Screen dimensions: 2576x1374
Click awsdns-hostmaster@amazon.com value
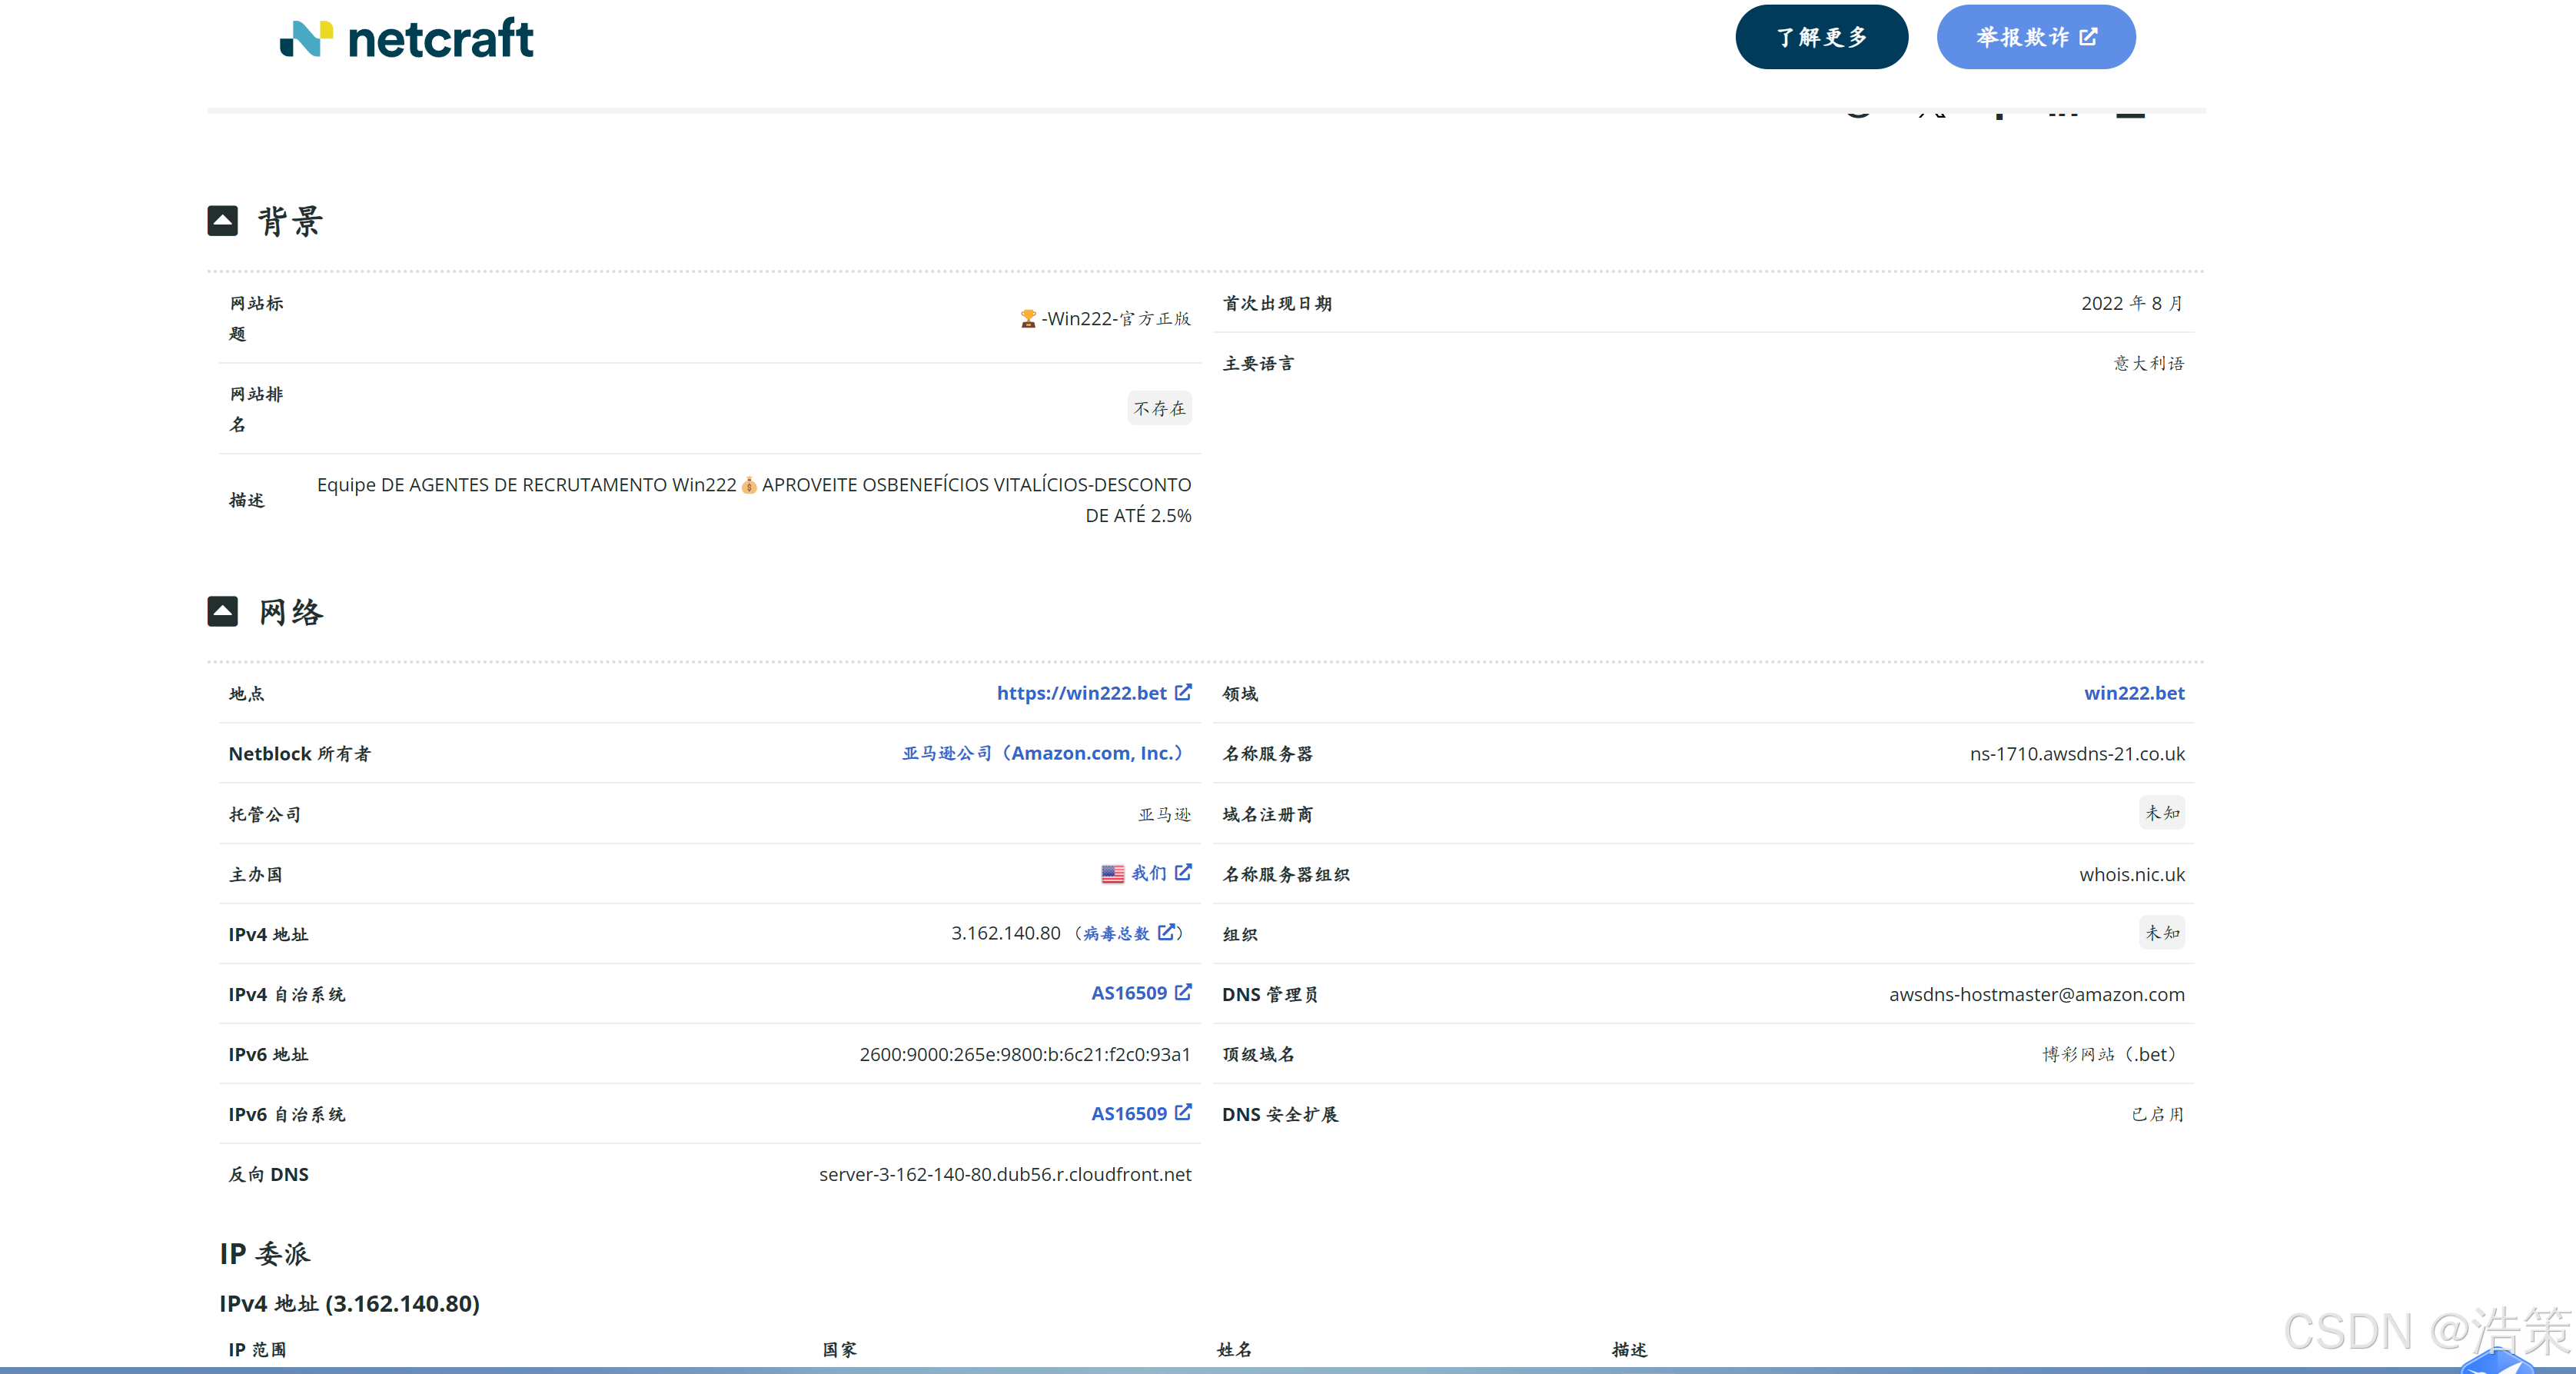click(2036, 994)
